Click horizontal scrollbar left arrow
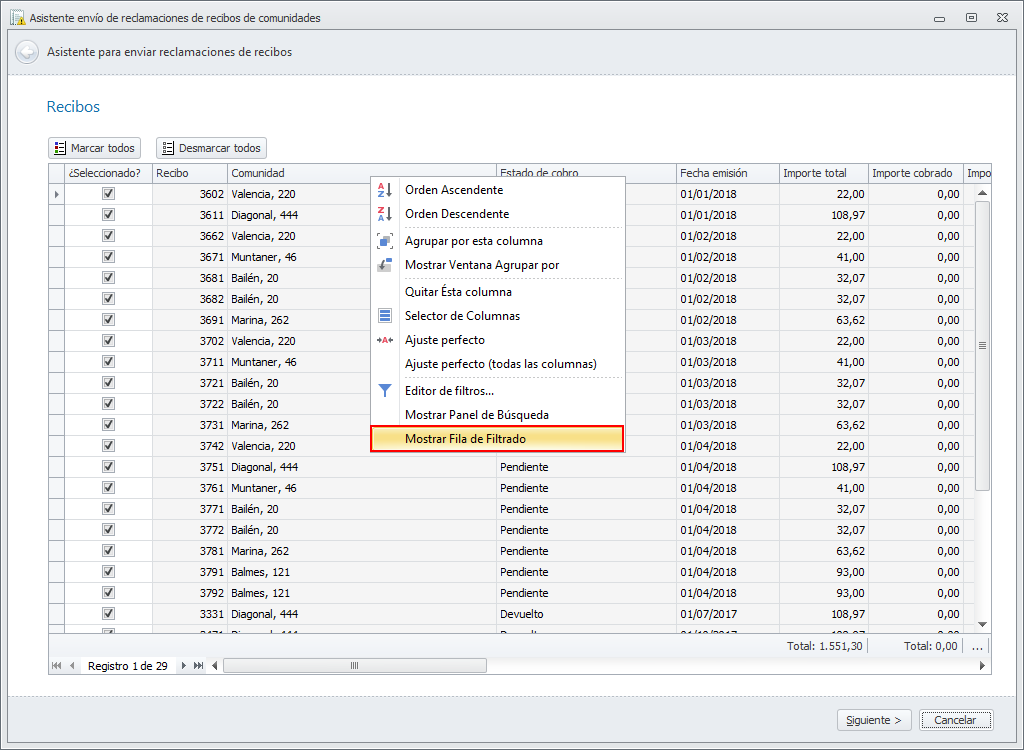The width and height of the screenshot is (1024, 750). coord(215,666)
